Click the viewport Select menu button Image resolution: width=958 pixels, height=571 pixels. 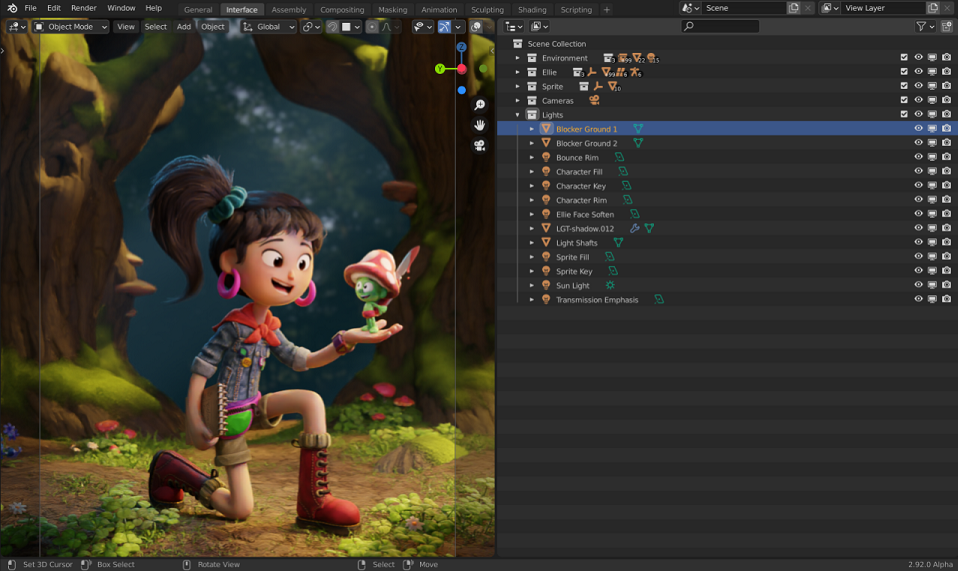pos(155,27)
